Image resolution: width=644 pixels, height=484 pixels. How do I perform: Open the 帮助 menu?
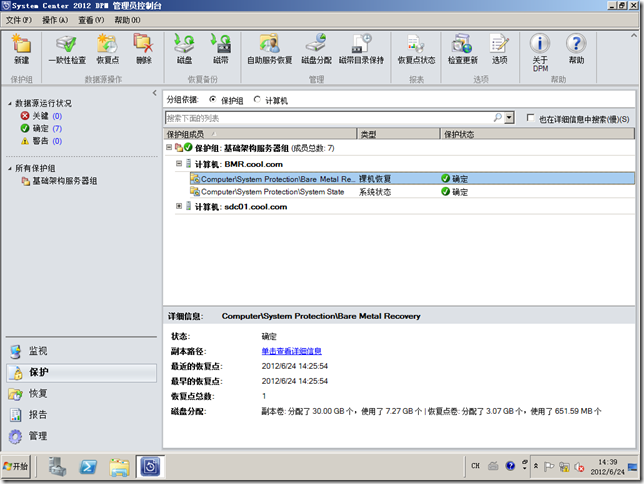tap(127, 20)
